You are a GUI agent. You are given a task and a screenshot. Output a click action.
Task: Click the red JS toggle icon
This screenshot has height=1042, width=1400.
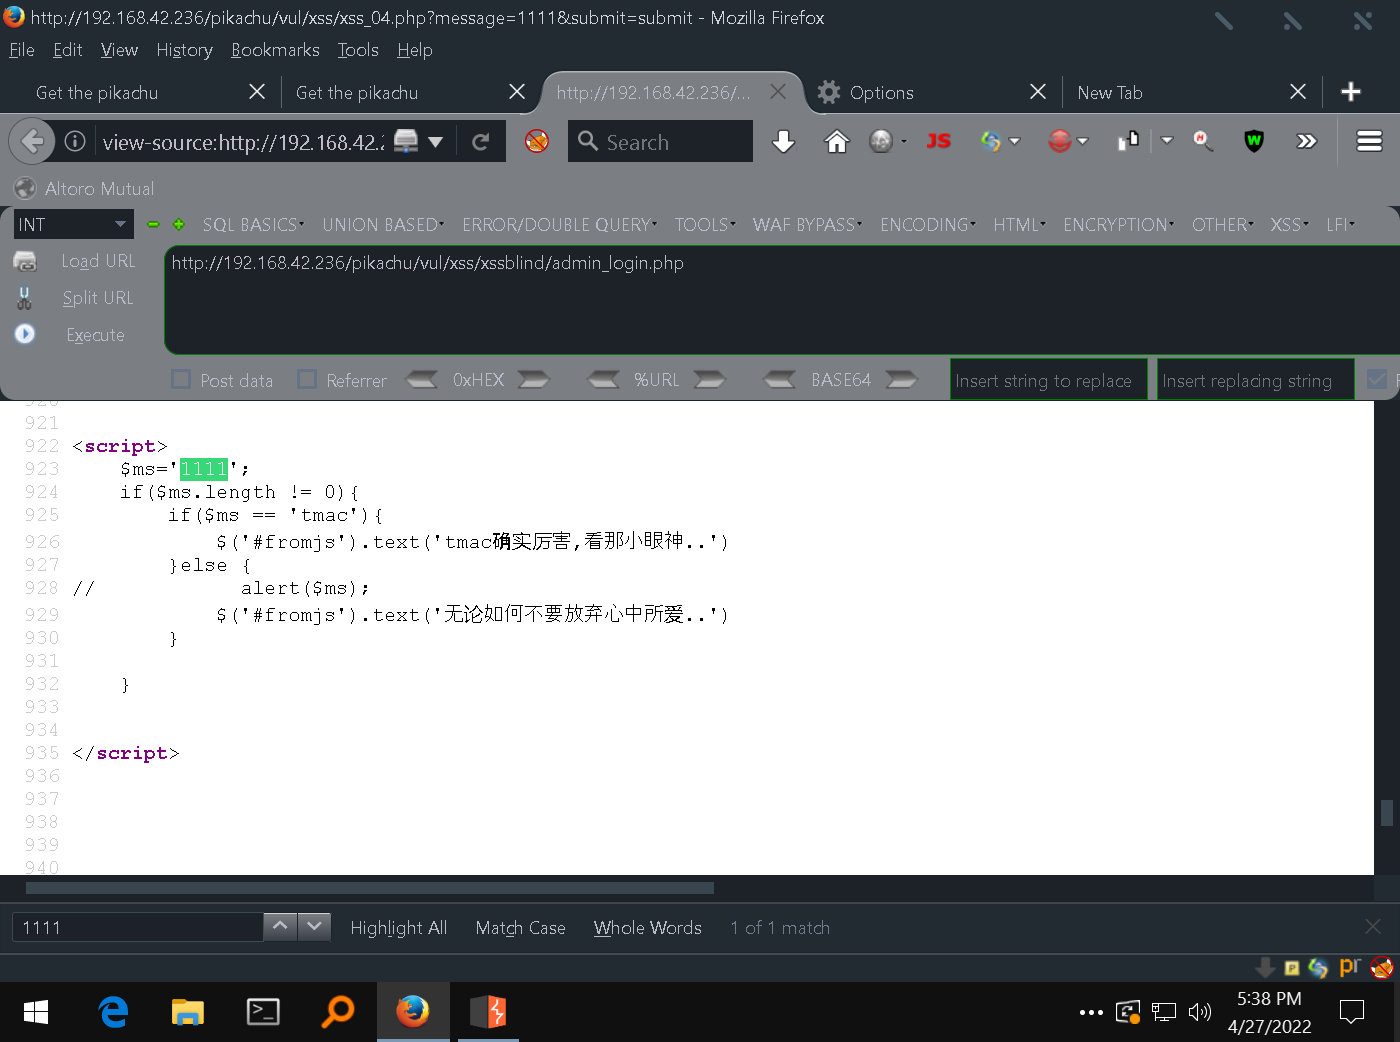938,141
